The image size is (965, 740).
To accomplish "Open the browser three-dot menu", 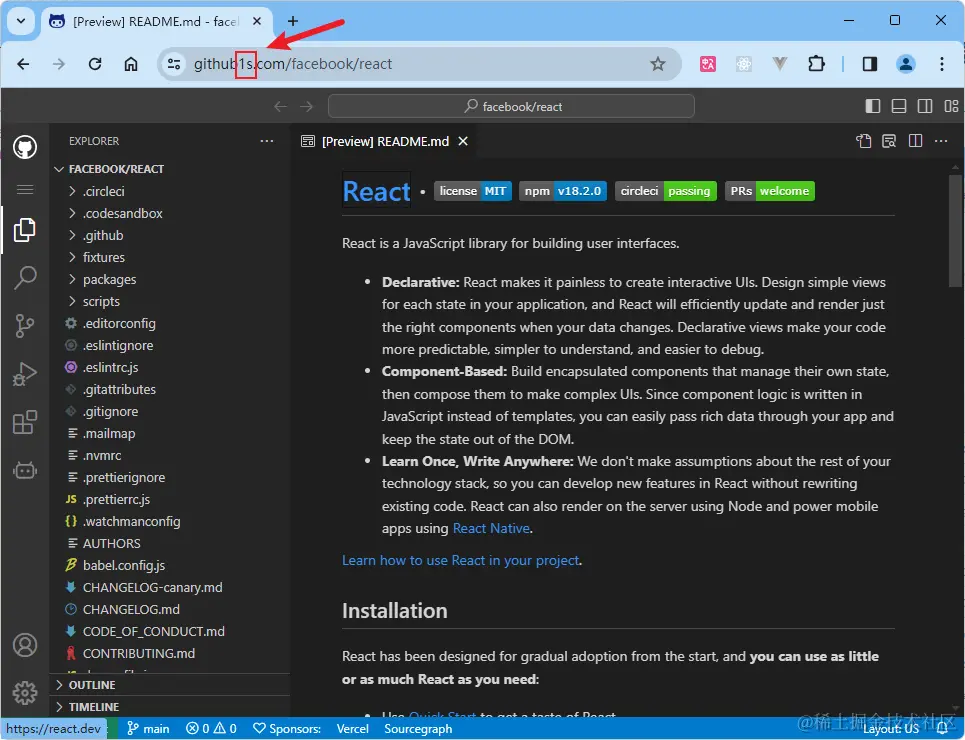I will coord(942,63).
